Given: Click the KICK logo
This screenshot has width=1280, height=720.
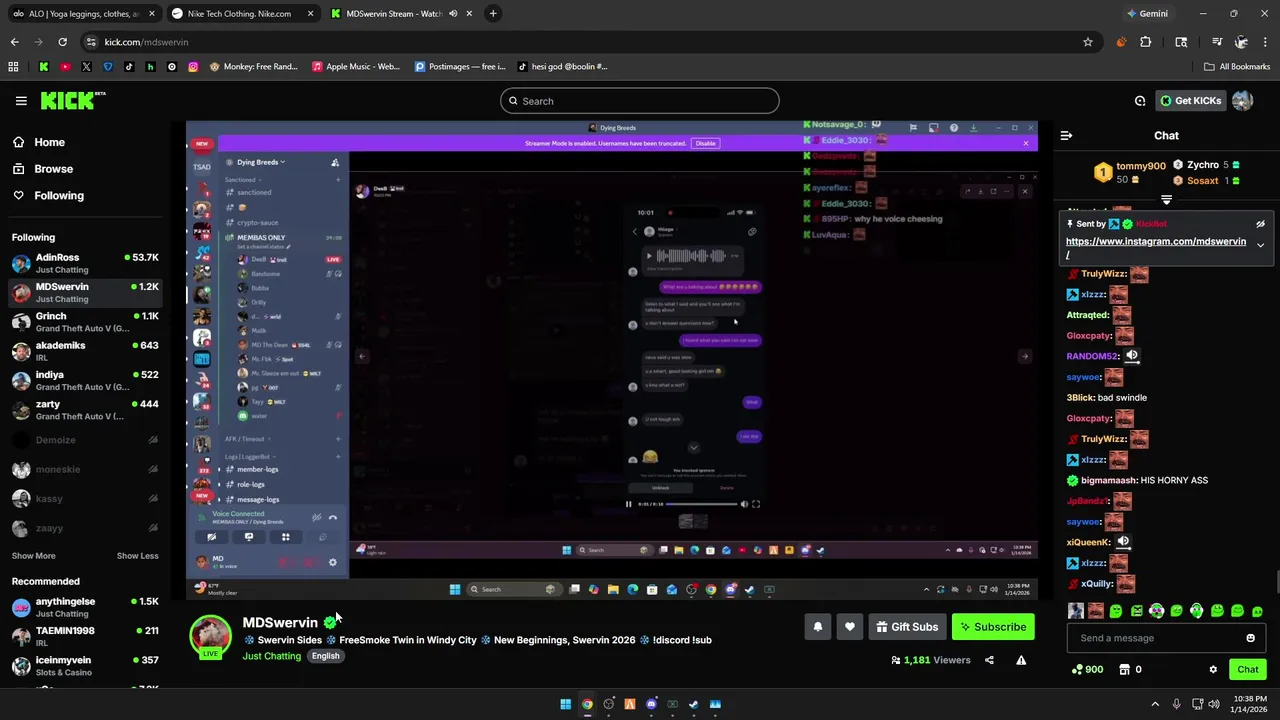Looking at the screenshot, I should pos(72,100).
